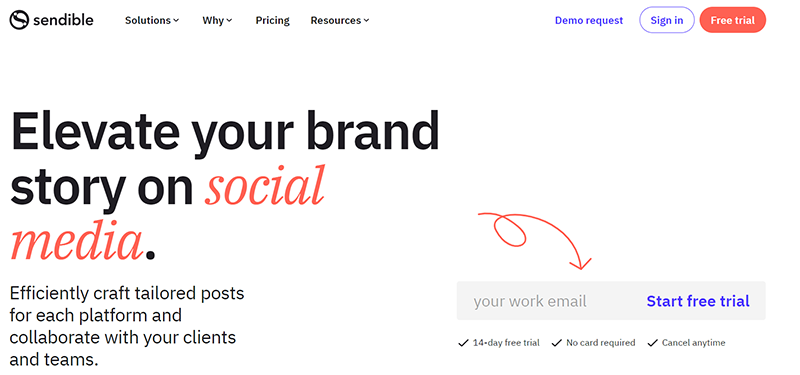Open the Pricing page
800x375 pixels.
pyautogui.click(x=272, y=20)
